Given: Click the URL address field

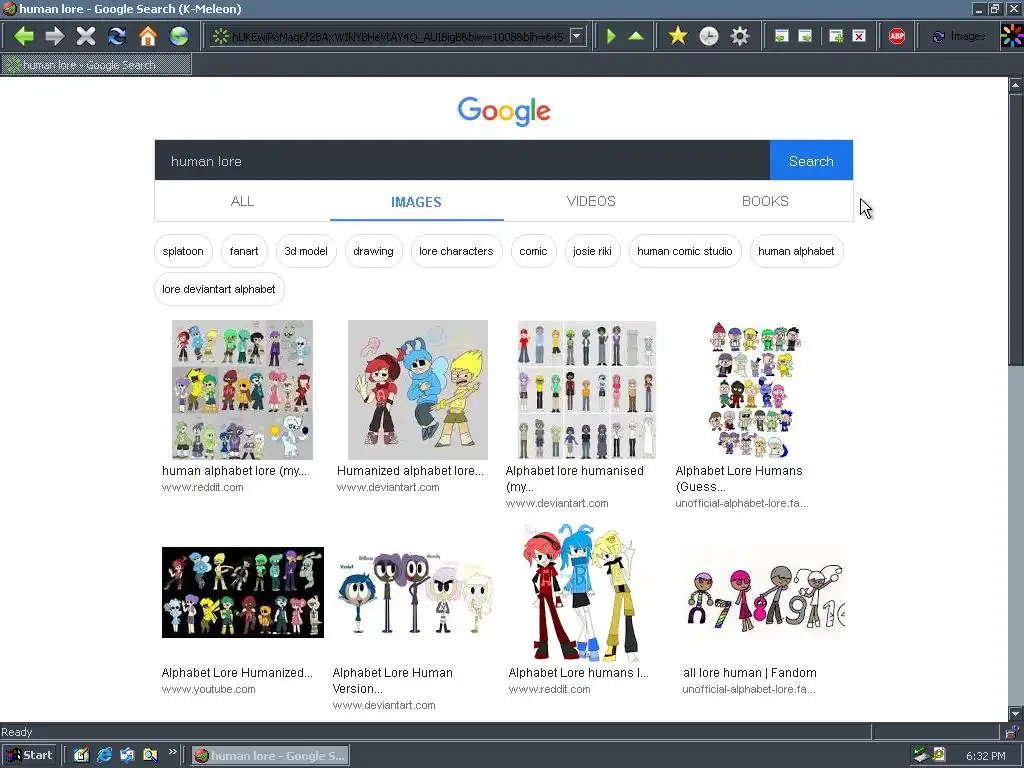Looking at the screenshot, I should [398, 36].
